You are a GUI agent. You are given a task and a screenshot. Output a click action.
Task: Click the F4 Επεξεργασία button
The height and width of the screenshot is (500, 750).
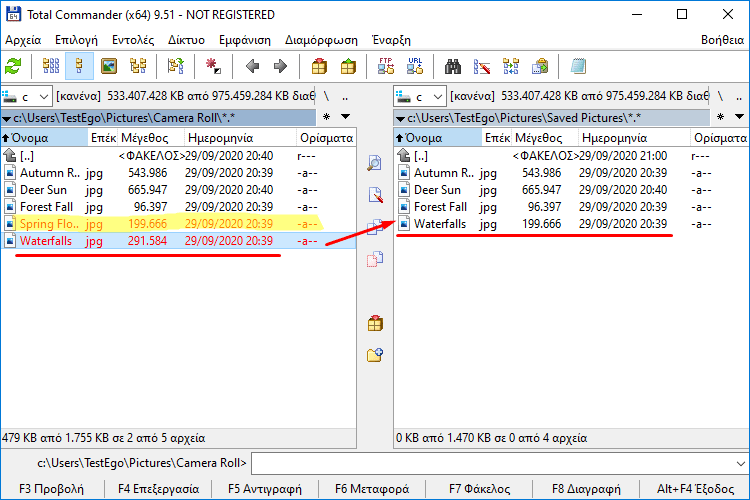coord(158,489)
